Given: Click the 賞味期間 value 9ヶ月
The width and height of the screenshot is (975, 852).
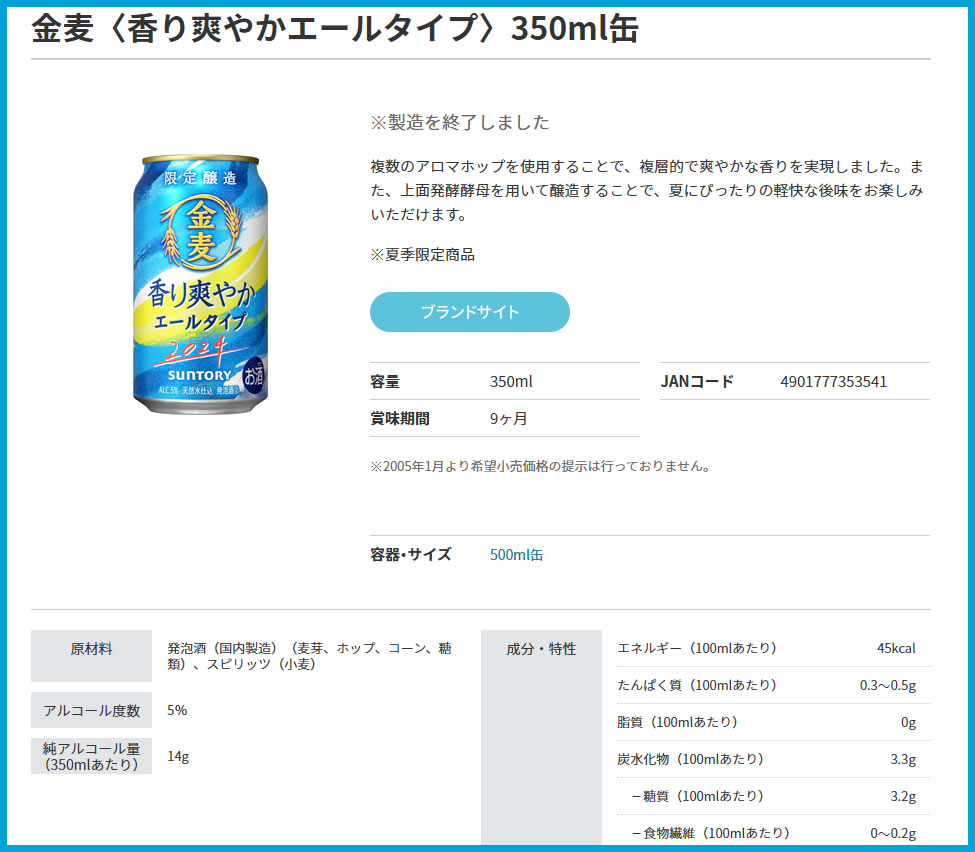Looking at the screenshot, I should 509,419.
